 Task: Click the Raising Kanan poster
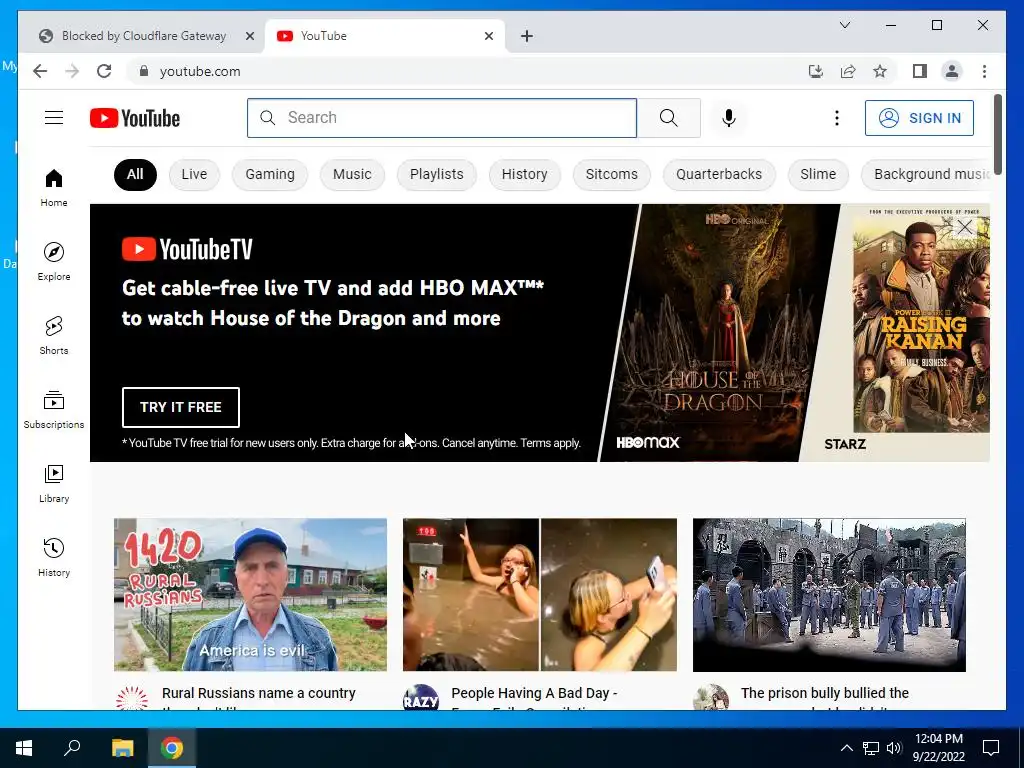click(921, 325)
